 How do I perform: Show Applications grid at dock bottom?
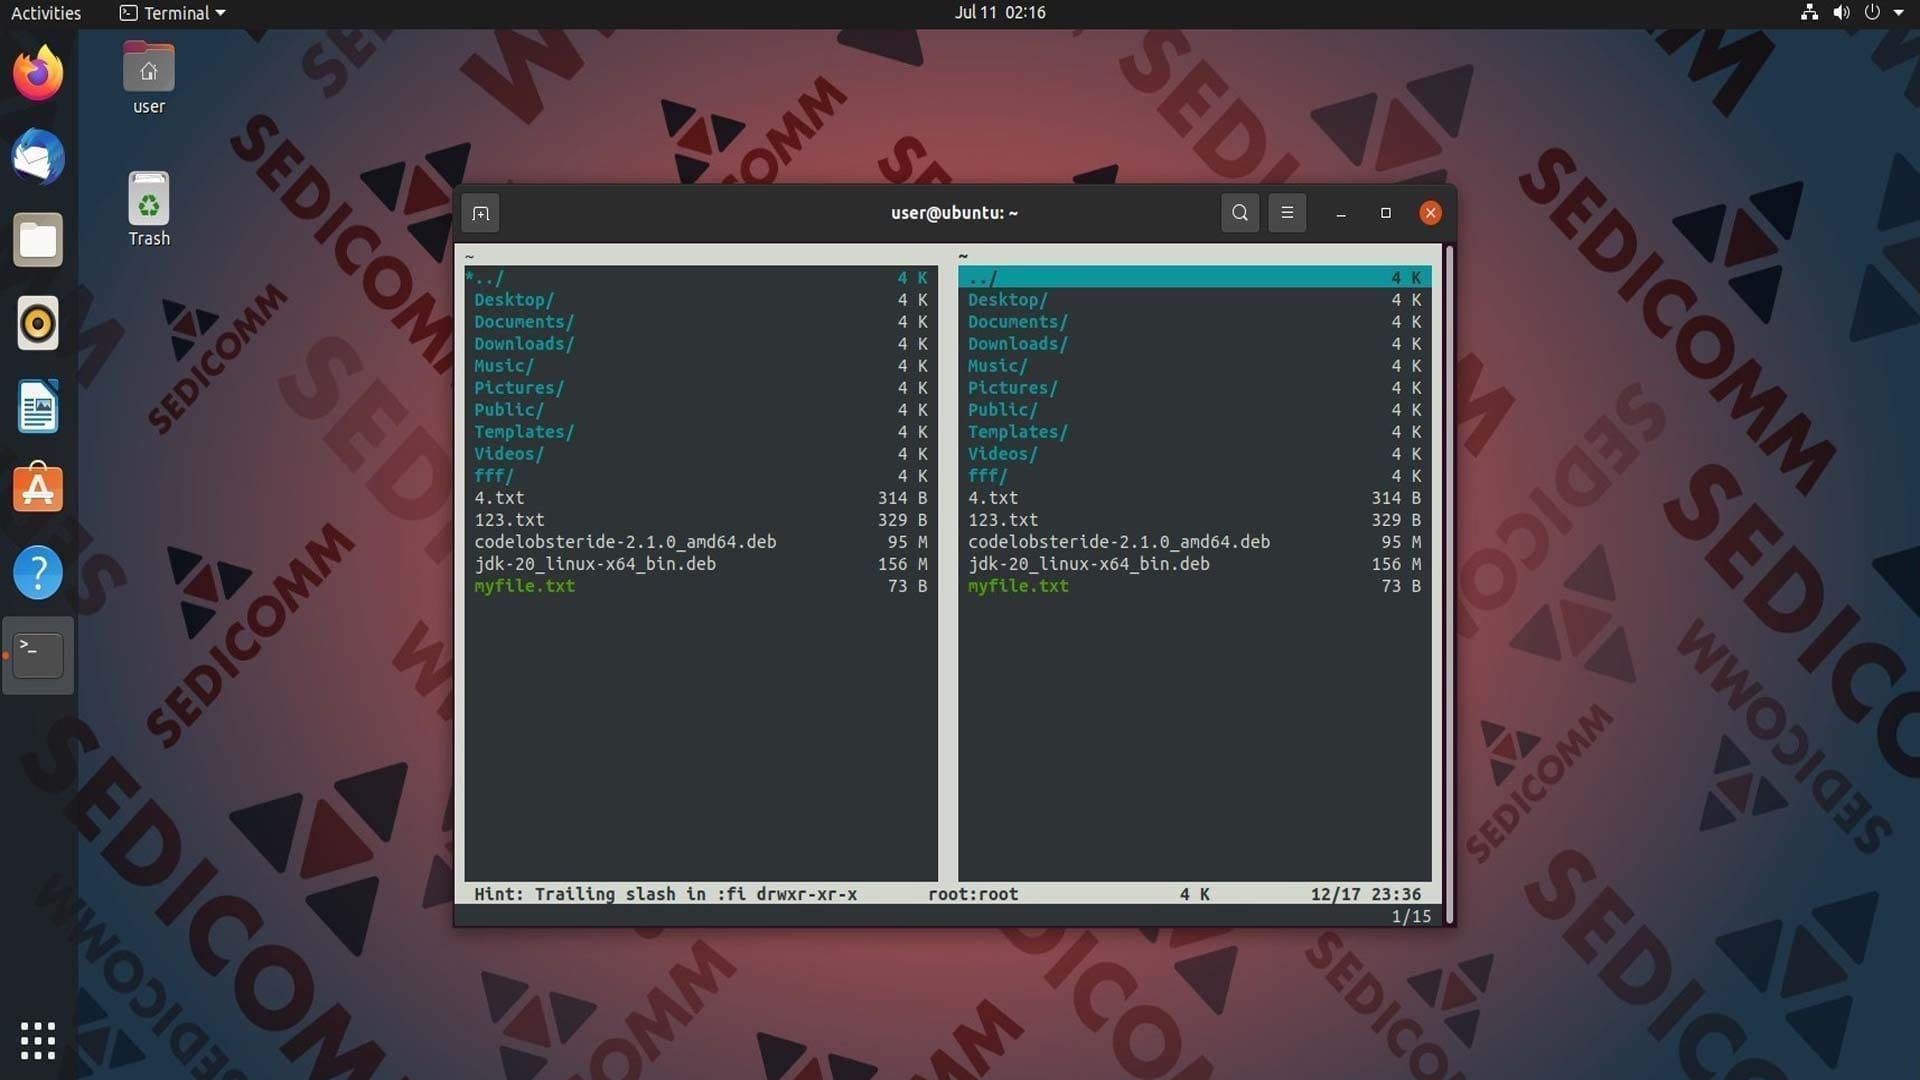tap(38, 1041)
